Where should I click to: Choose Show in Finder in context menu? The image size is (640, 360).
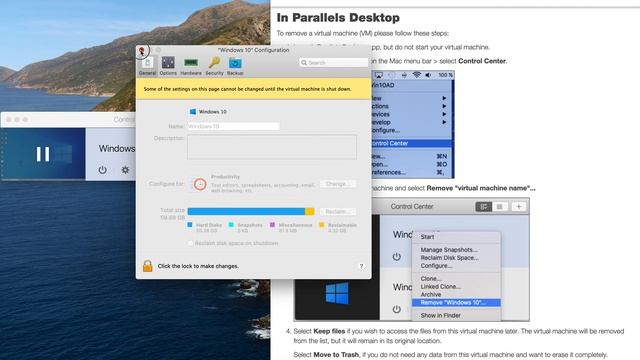pyautogui.click(x=440, y=316)
